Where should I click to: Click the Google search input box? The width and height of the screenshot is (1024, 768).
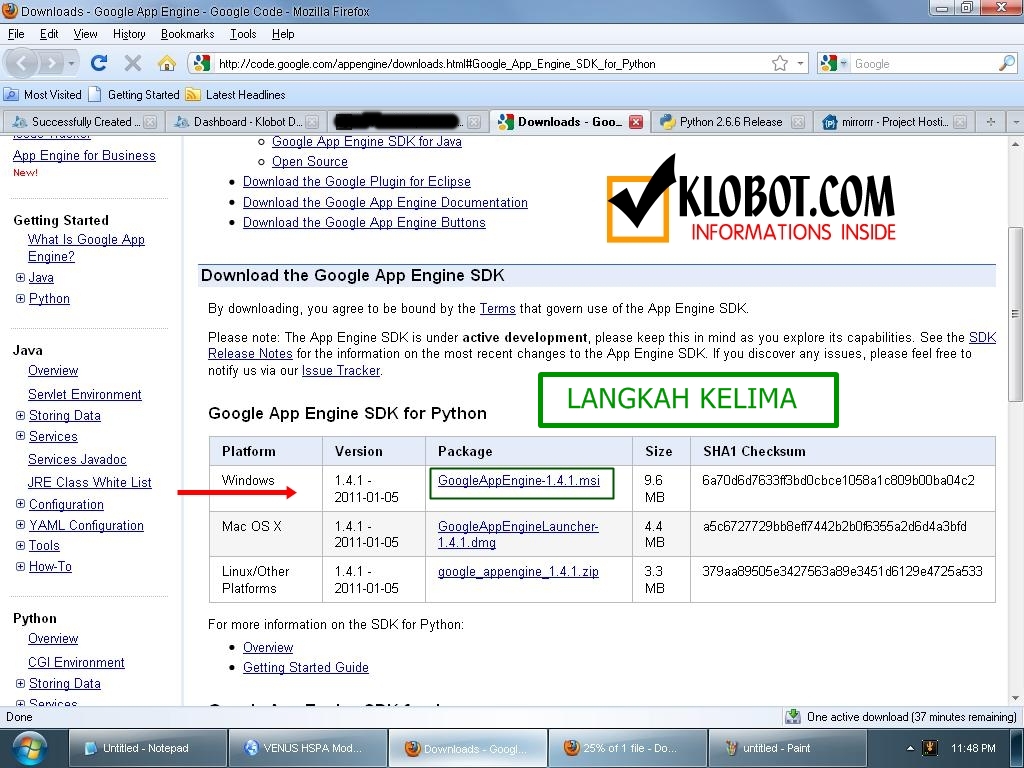pyautogui.click(x=924, y=63)
